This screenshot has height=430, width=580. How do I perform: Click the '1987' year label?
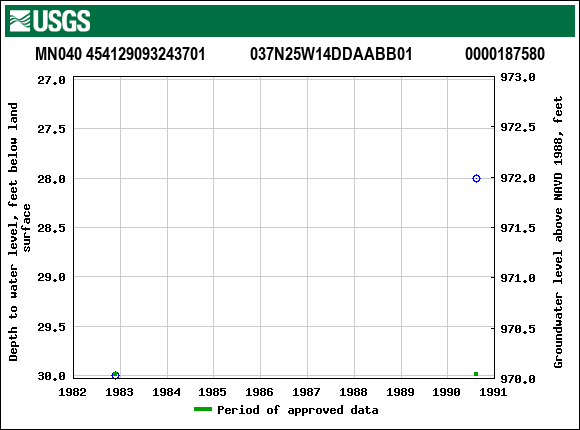click(x=306, y=392)
